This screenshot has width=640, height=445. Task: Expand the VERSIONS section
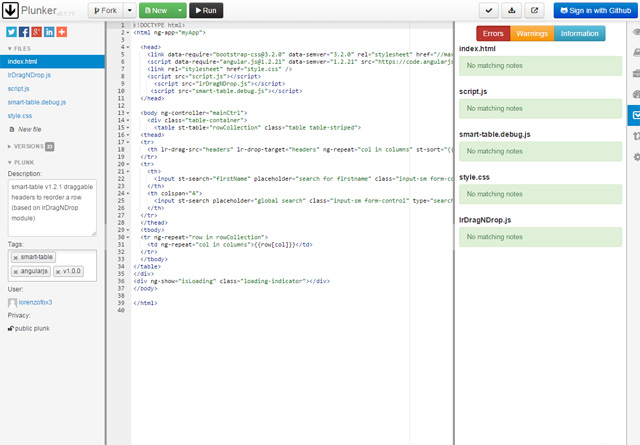click(25, 146)
